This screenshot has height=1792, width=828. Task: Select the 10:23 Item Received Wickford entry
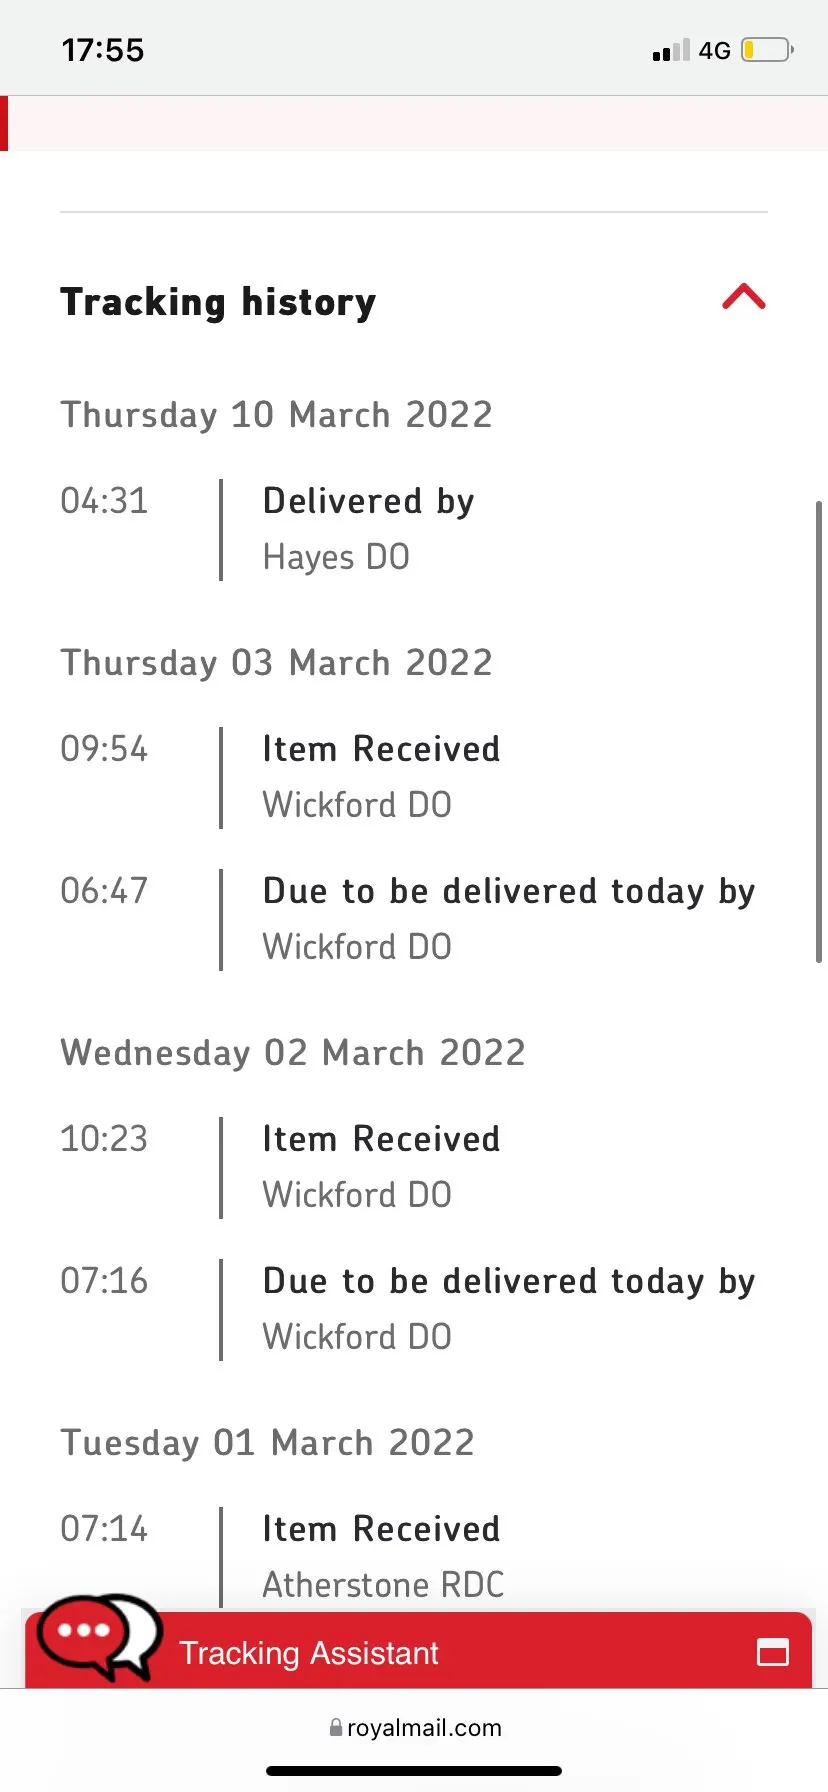click(414, 1167)
